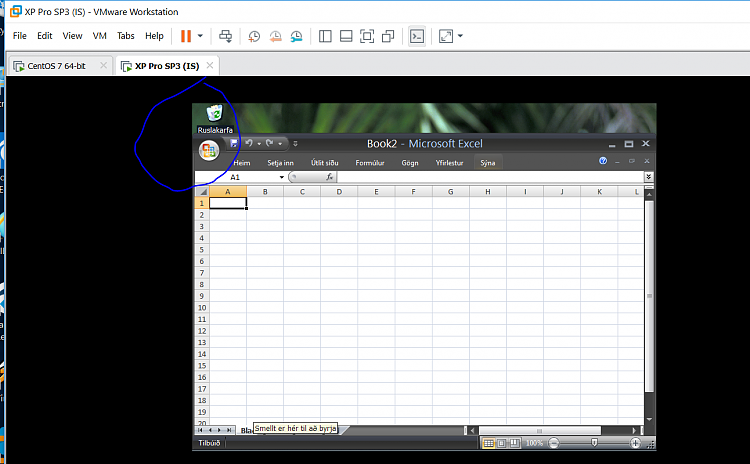Open the Sýna ribbon tab
Image resolution: width=750 pixels, height=464 pixels.
pyautogui.click(x=487, y=163)
